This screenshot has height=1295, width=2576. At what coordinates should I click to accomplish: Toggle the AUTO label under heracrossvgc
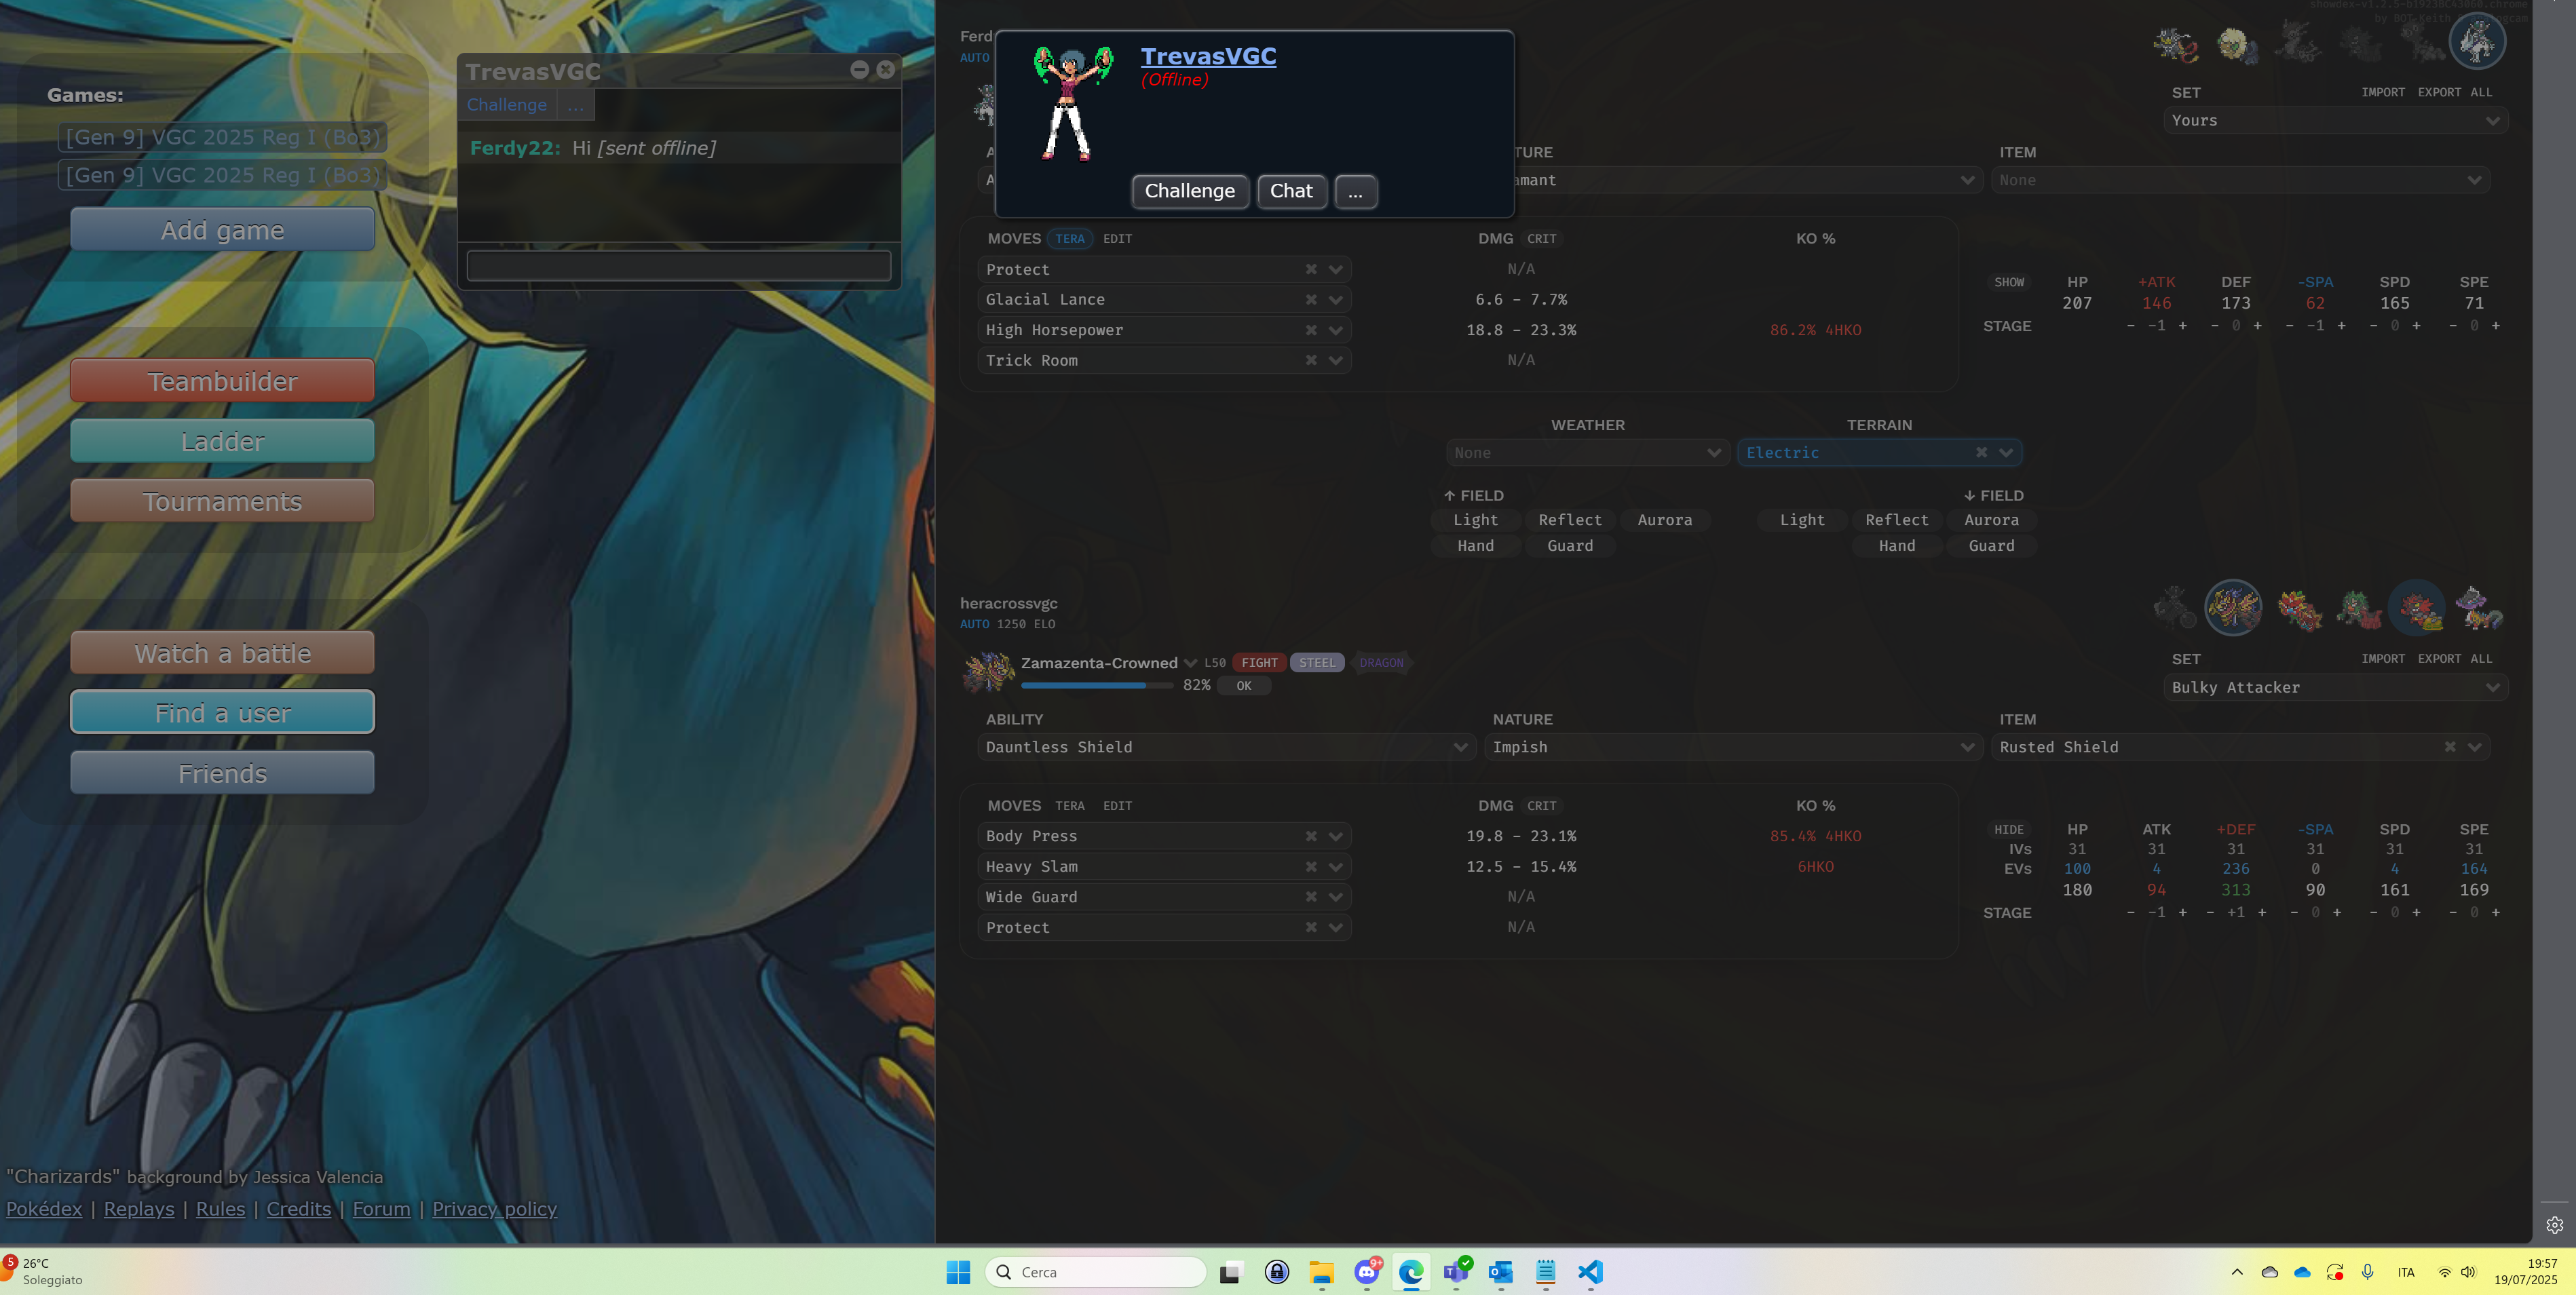tap(974, 624)
